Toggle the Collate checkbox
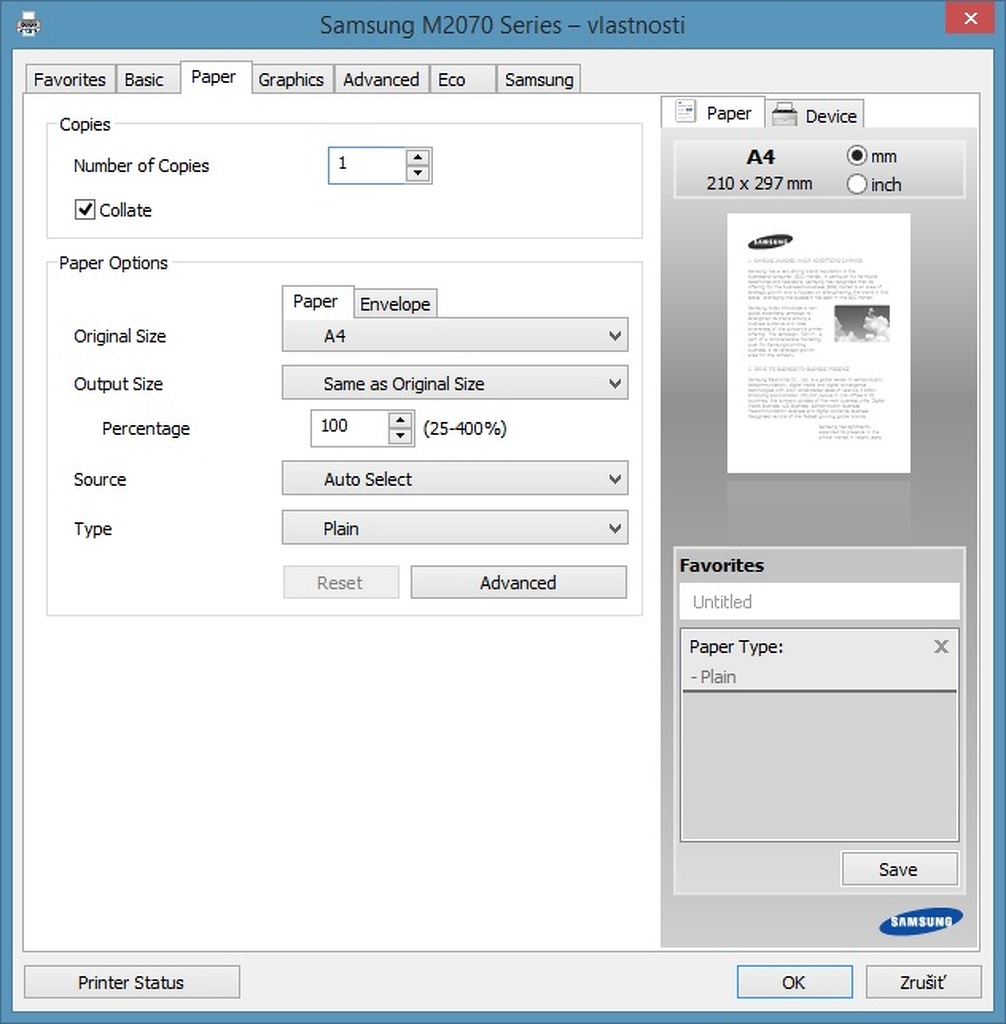1006x1024 pixels. 85,210
